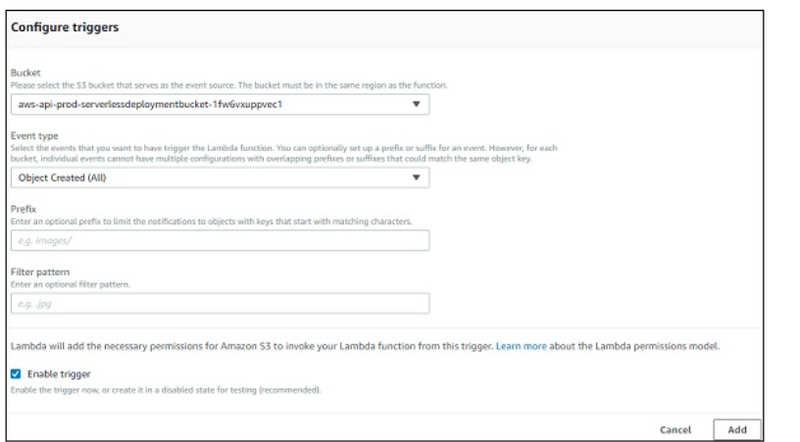Click the arrow beside Object Created (All)

tap(417, 178)
